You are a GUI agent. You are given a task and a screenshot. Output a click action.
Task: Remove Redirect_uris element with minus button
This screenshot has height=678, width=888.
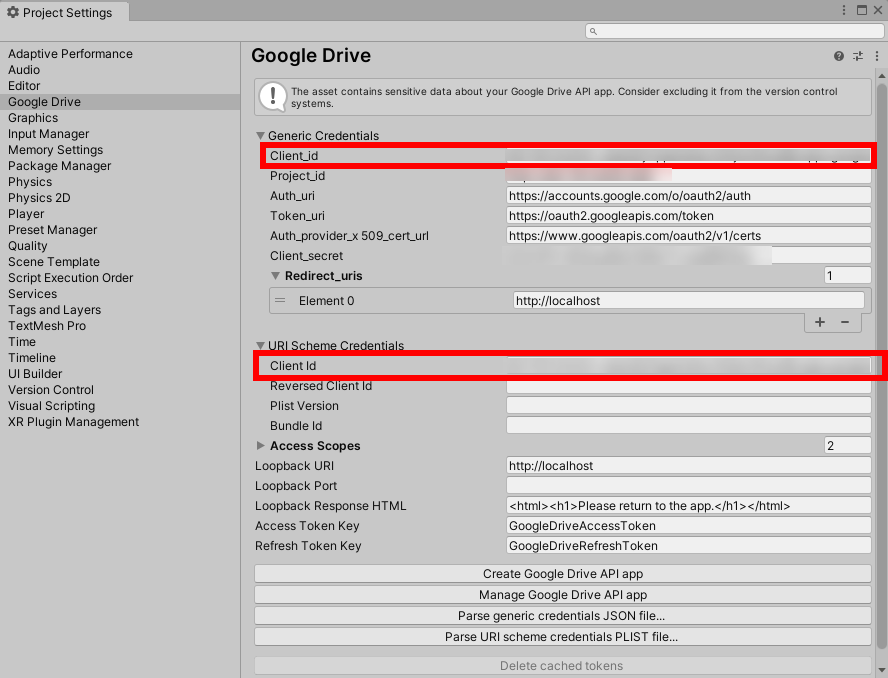point(845,322)
